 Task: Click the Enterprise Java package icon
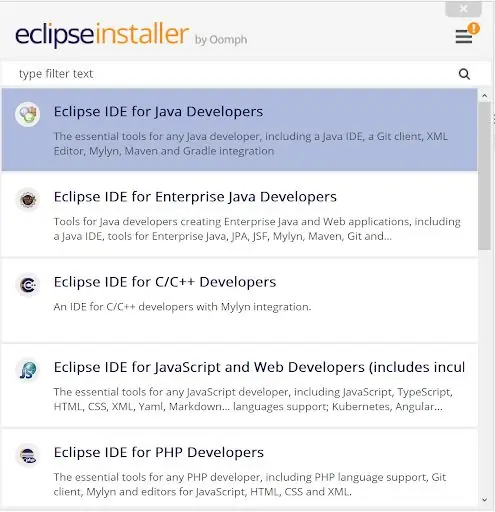coord(28,199)
